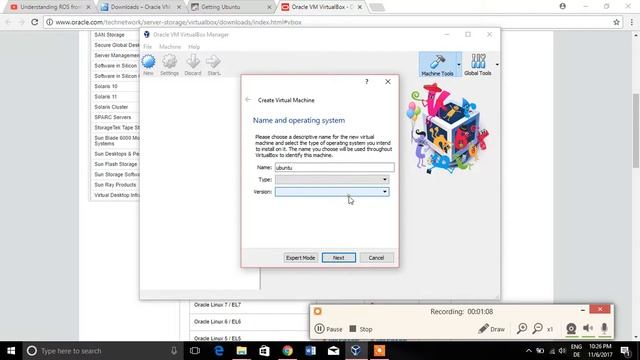
Task: Launch Microsoft Edge from taskbar
Action: coord(219,351)
